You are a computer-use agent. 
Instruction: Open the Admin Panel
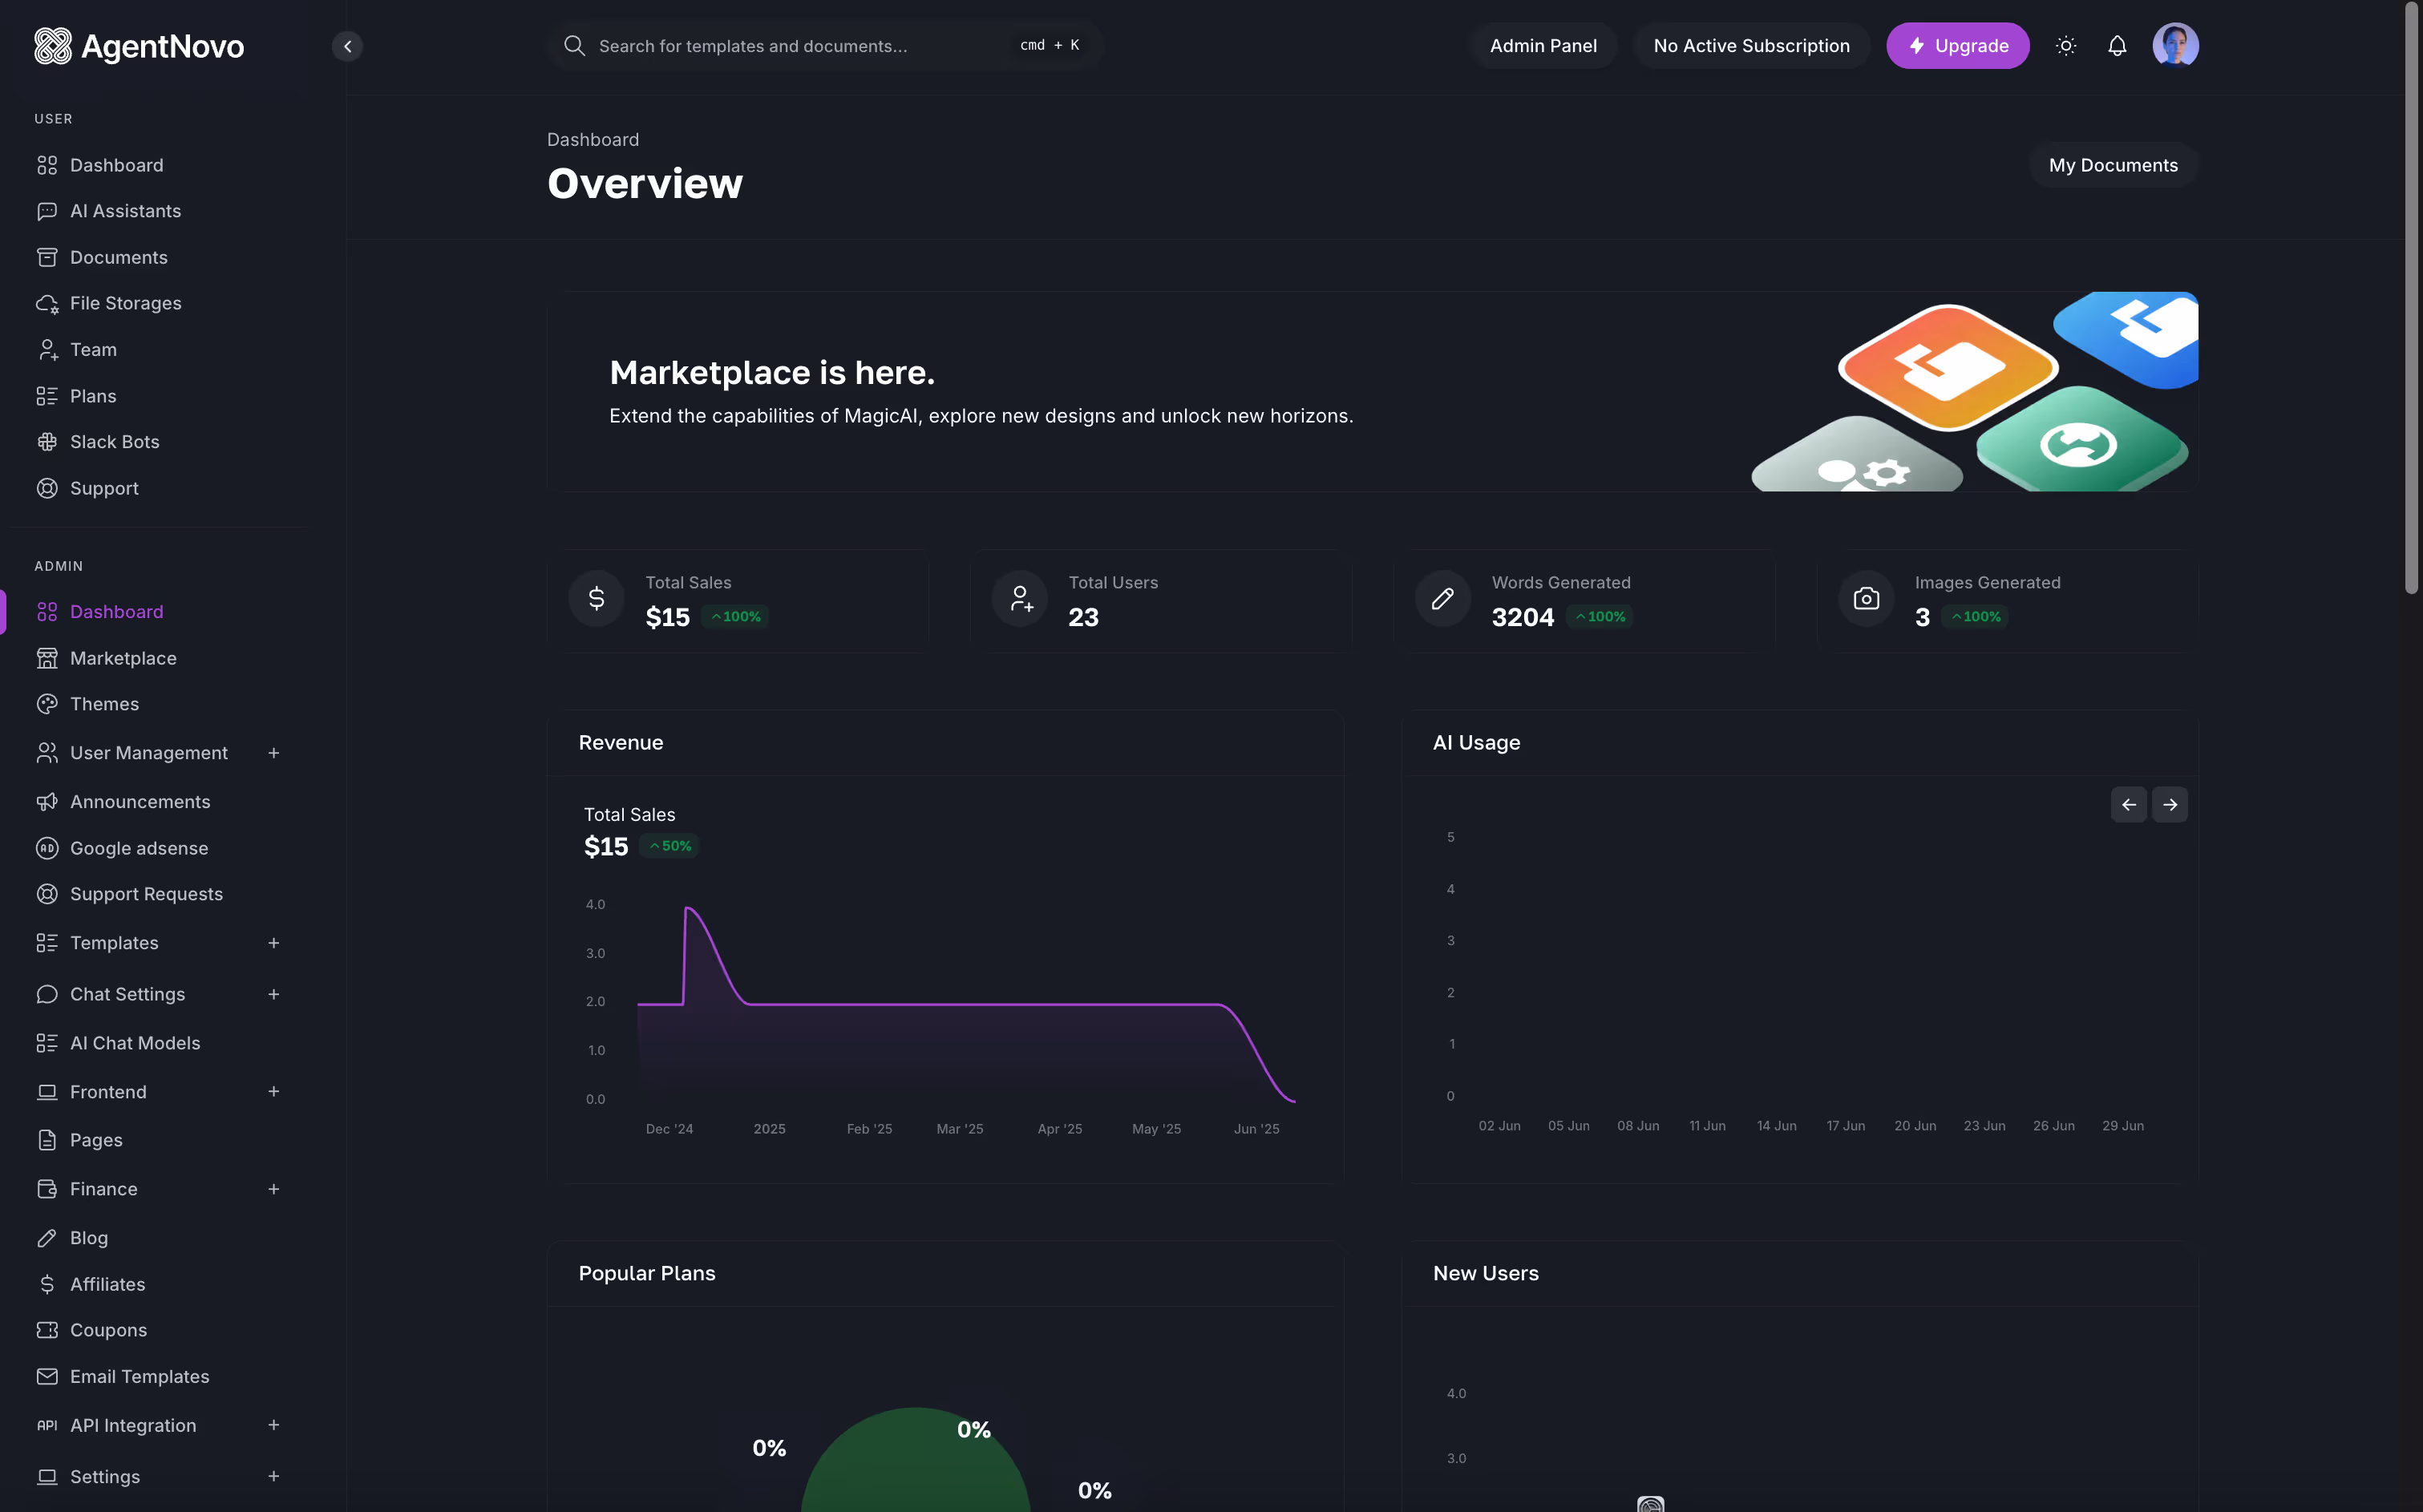[x=1543, y=46]
